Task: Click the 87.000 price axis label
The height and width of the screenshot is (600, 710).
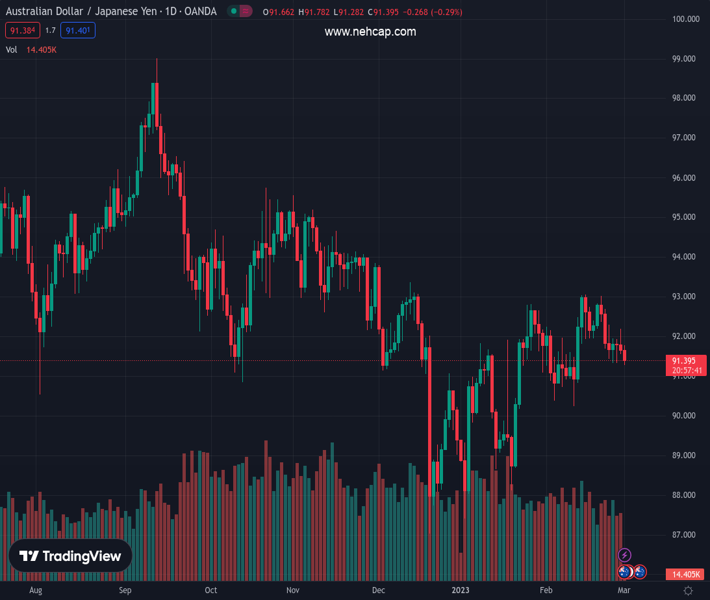Action: pyautogui.click(x=684, y=535)
